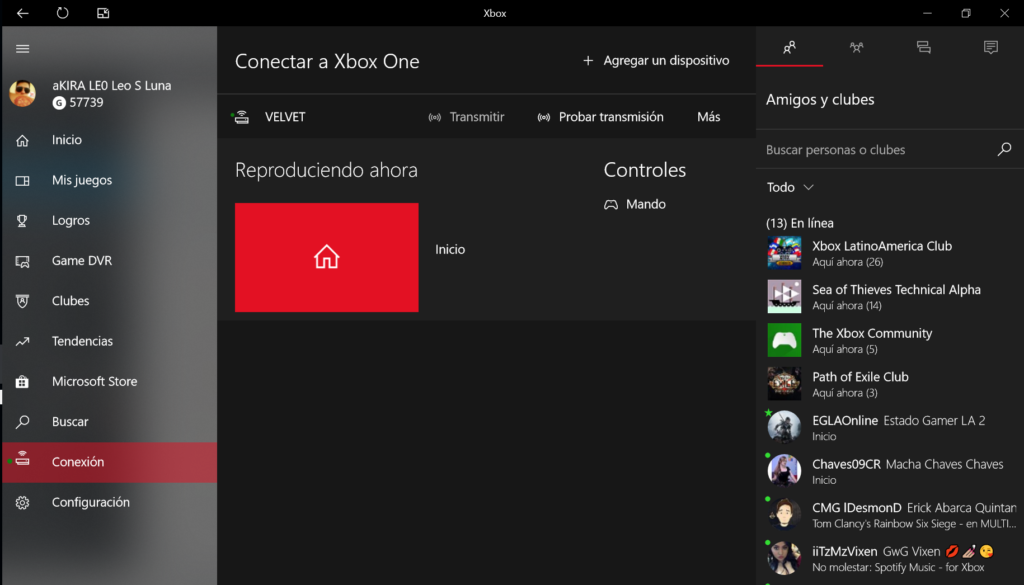The height and width of the screenshot is (585, 1024).
Task: Go to Logros in sidebar
Action: coord(70,221)
